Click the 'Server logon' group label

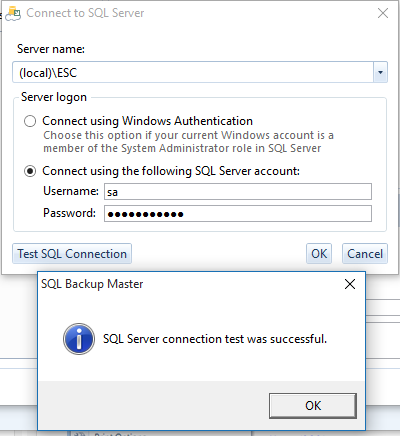pyautogui.click(x=54, y=97)
